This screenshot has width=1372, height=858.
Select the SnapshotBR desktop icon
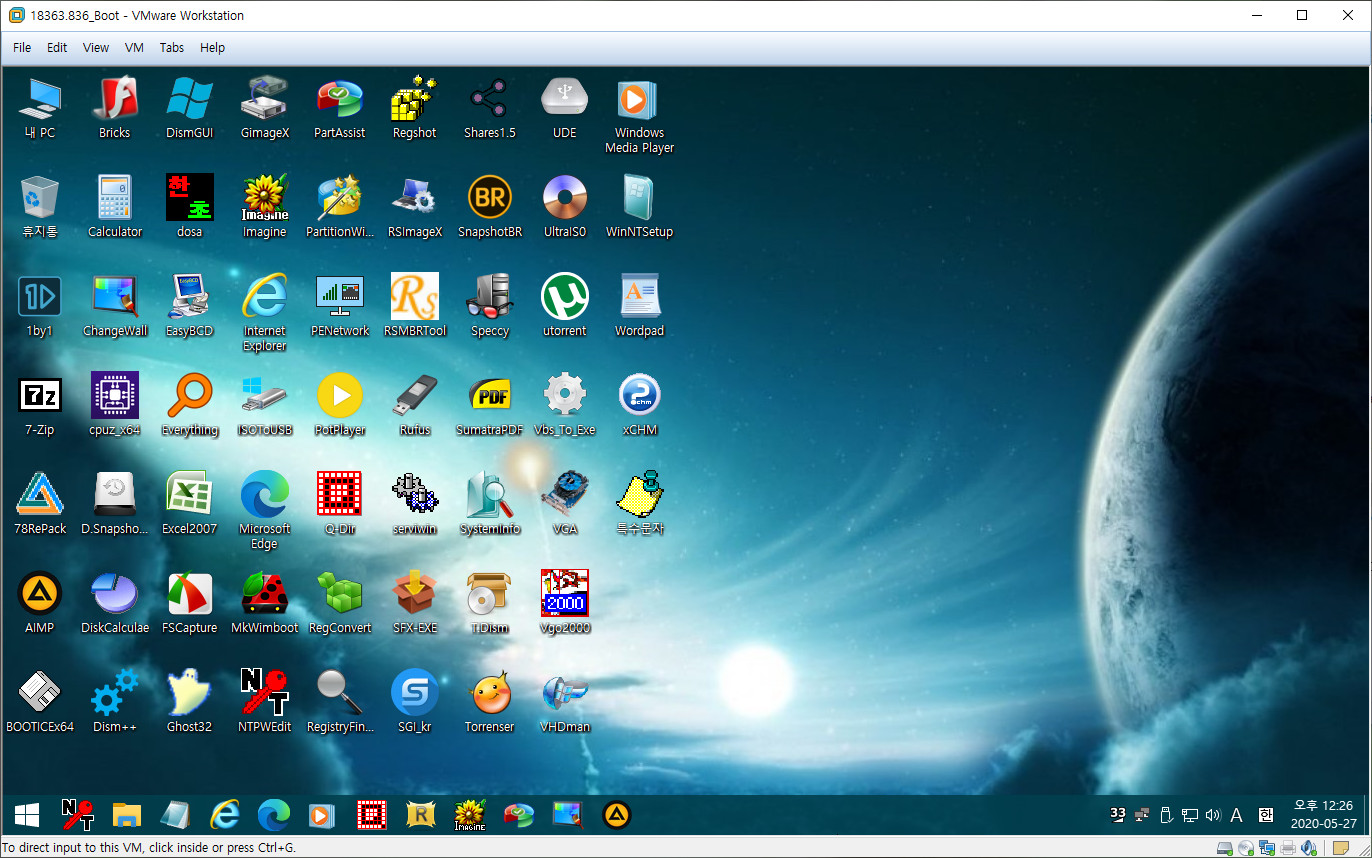click(490, 207)
